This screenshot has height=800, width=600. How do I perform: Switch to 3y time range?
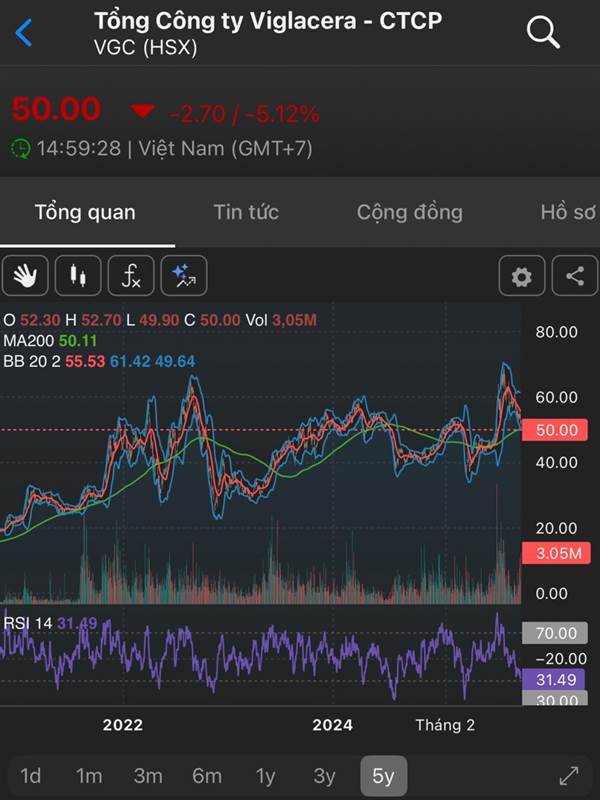pyautogui.click(x=324, y=776)
